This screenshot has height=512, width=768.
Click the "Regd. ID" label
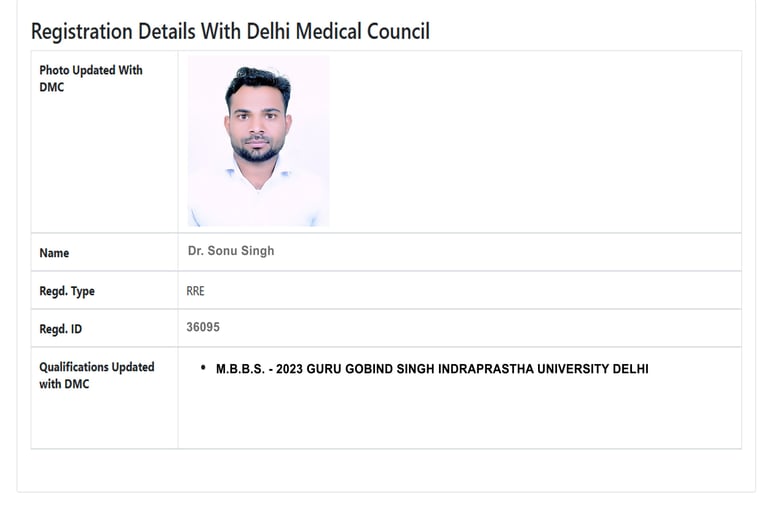[x=60, y=329]
